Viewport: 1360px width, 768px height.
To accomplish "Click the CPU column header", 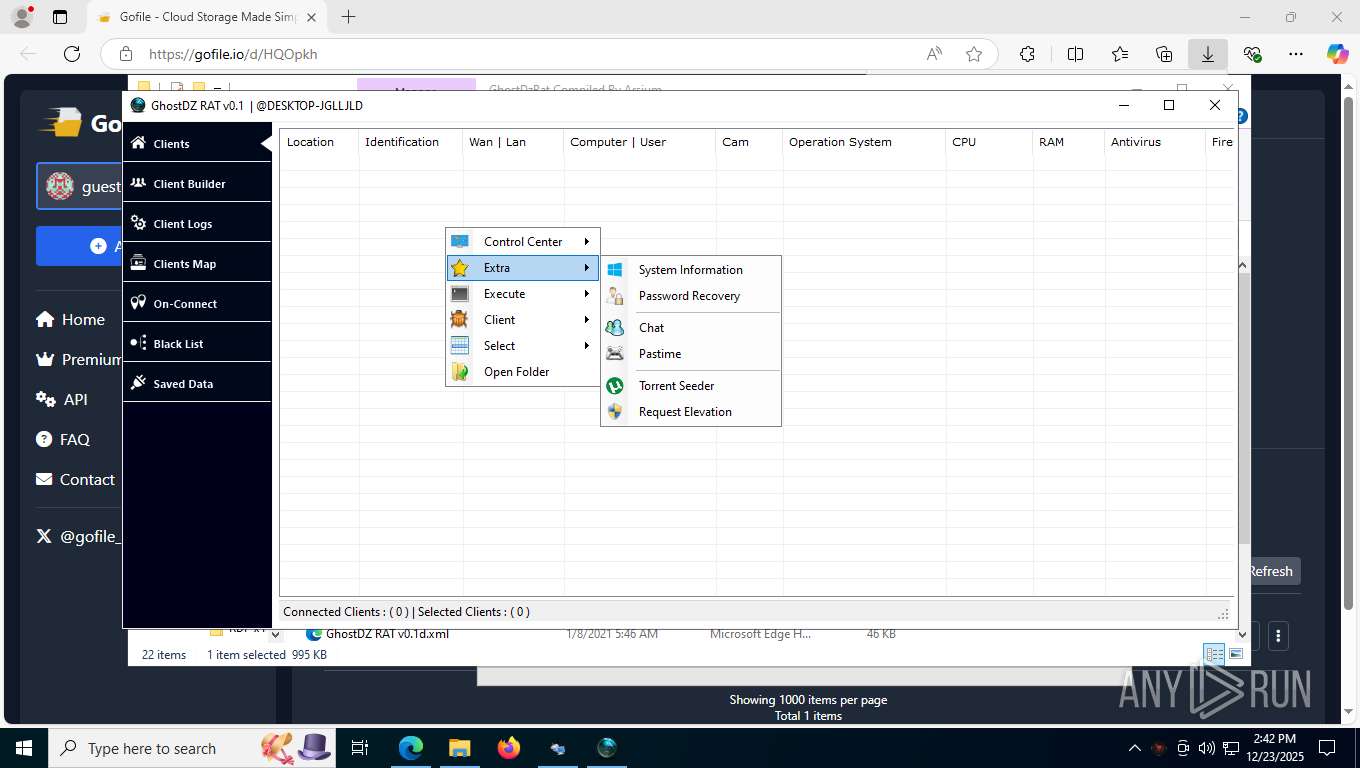I will (x=989, y=142).
